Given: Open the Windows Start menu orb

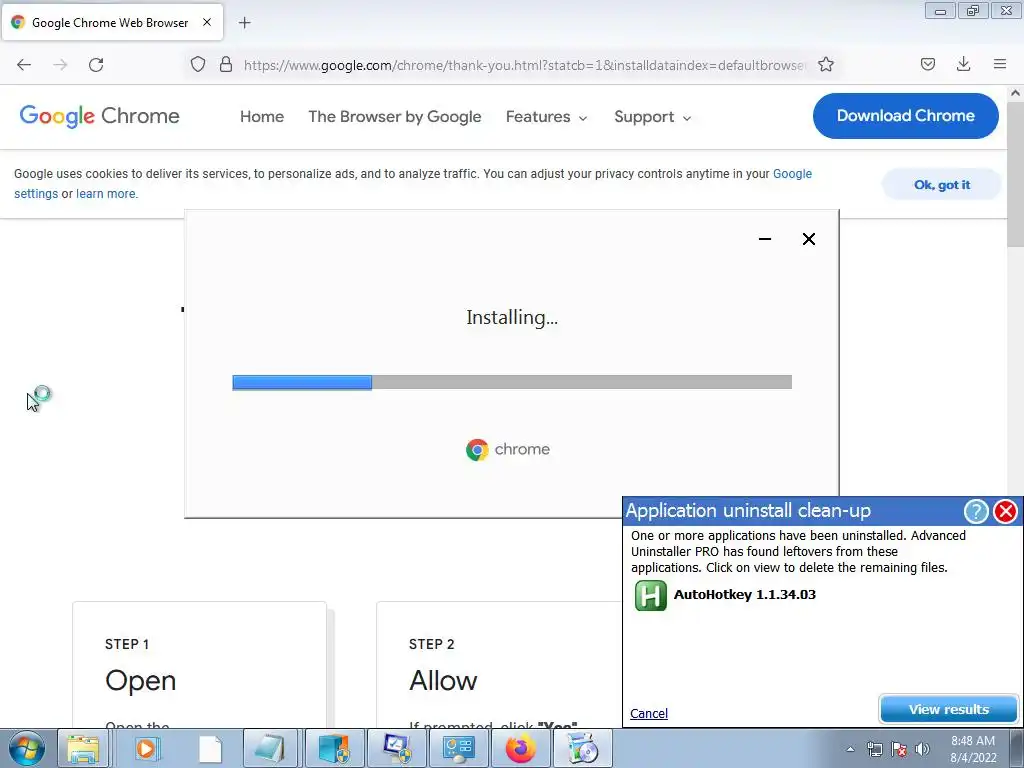Looking at the screenshot, I should [x=27, y=748].
